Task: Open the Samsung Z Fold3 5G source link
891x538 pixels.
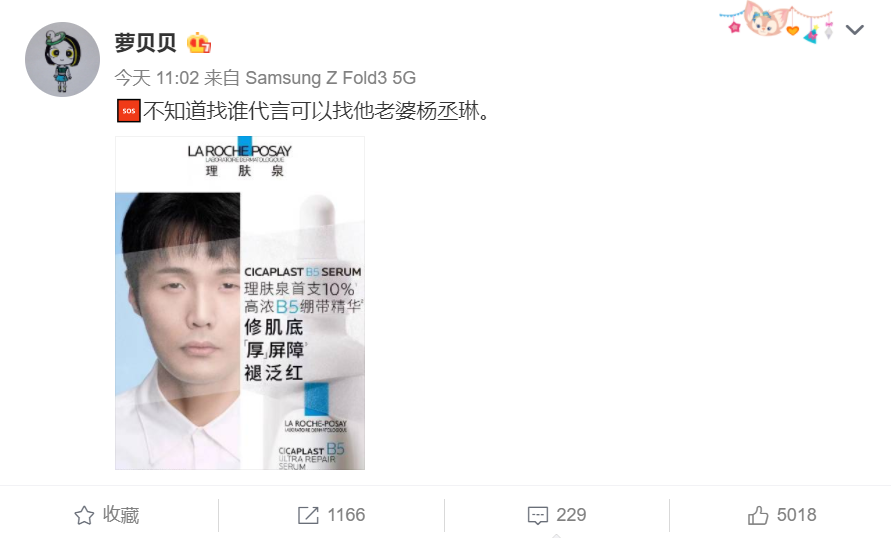Action: pos(330,78)
